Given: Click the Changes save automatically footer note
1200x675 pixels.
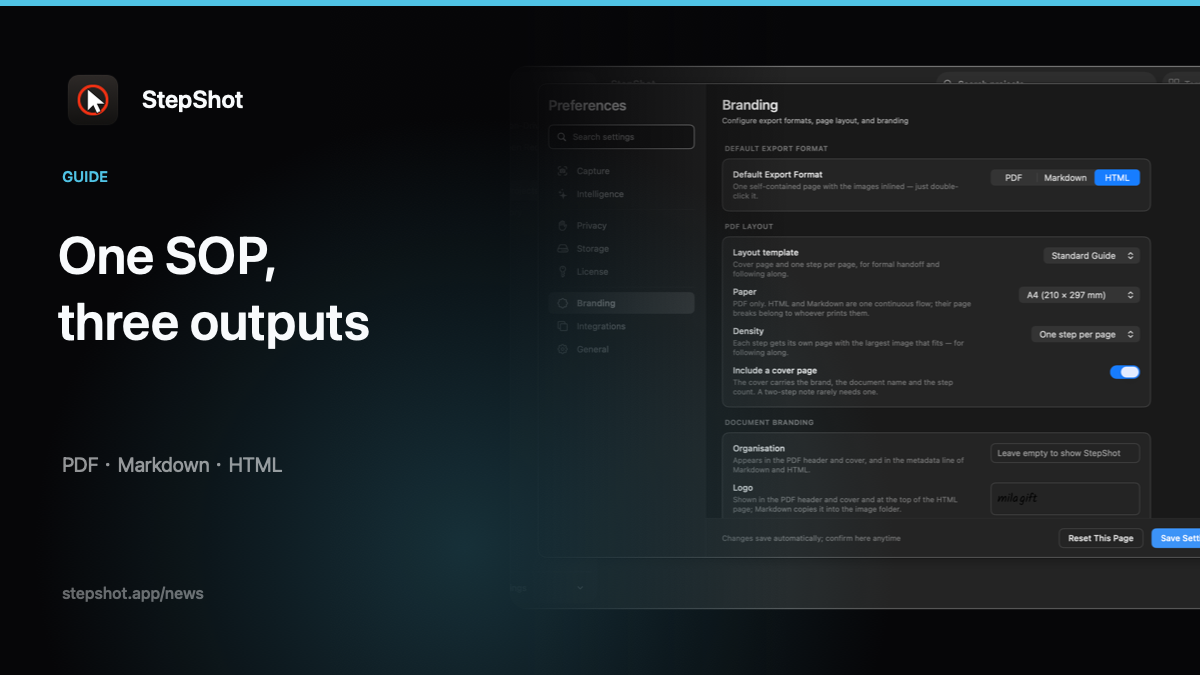Looking at the screenshot, I should point(811,538).
